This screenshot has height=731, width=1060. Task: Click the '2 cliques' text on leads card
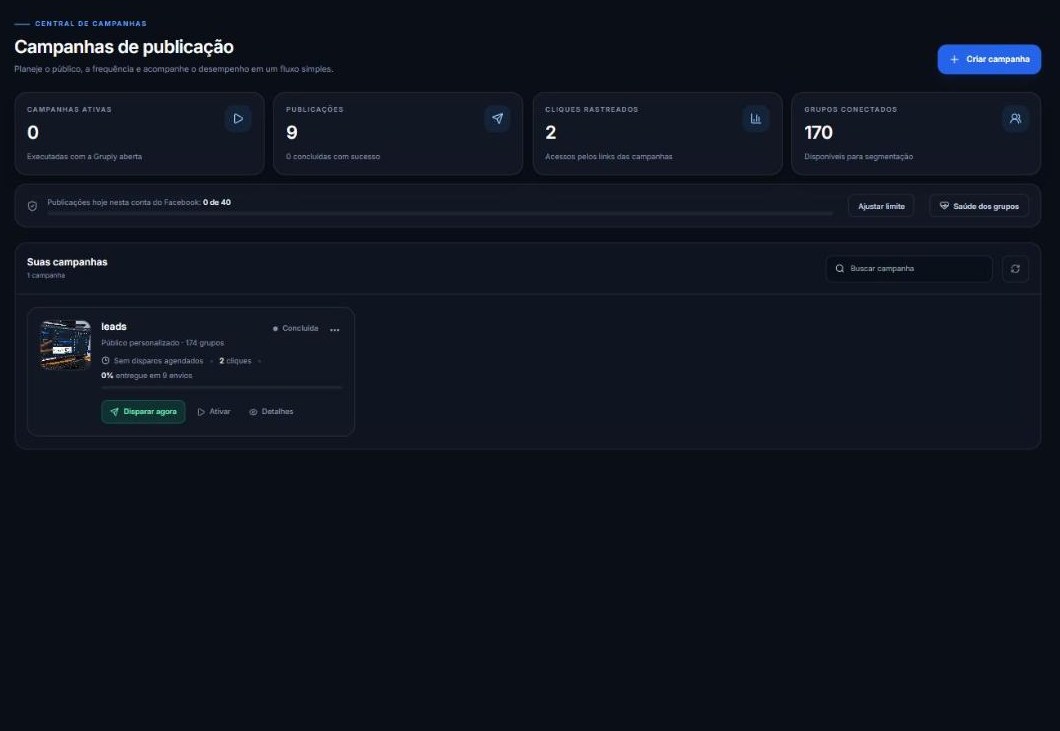tap(235, 361)
